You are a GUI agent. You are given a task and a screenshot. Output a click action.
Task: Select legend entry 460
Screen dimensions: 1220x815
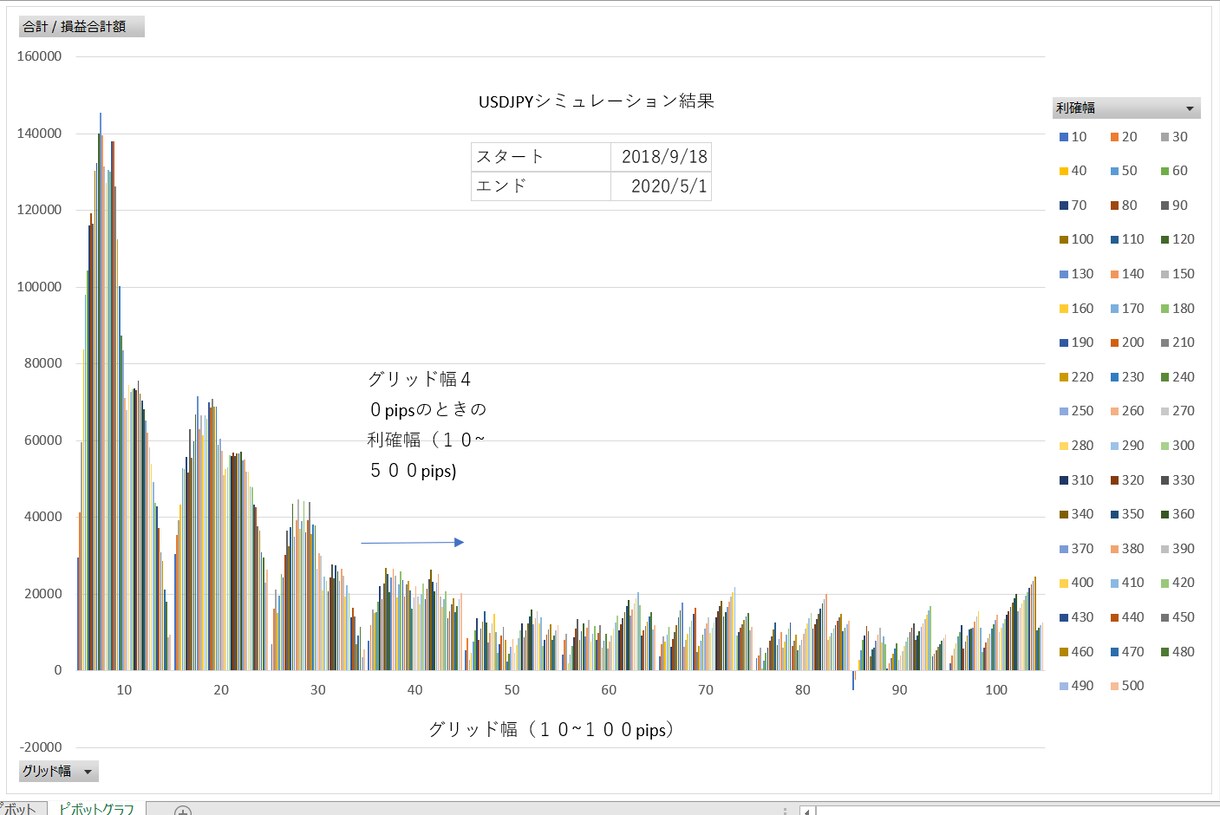point(1077,652)
